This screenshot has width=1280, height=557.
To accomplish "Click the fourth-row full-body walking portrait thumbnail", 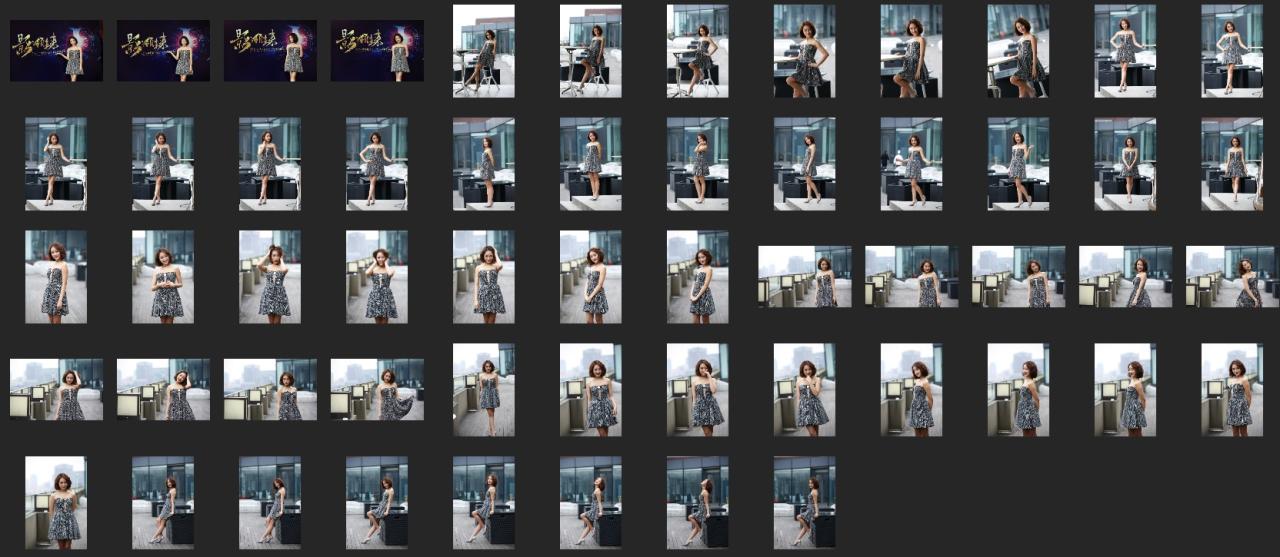I will (x=484, y=390).
